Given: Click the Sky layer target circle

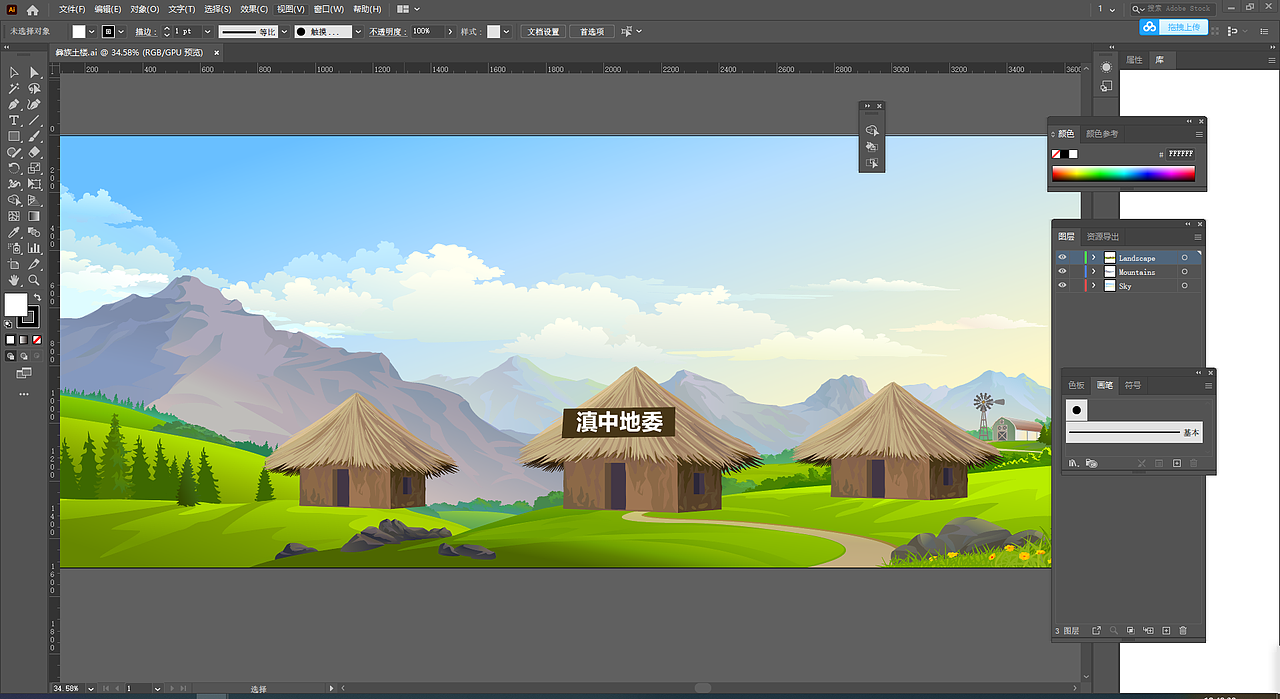Looking at the screenshot, I should pos(1185,286).
